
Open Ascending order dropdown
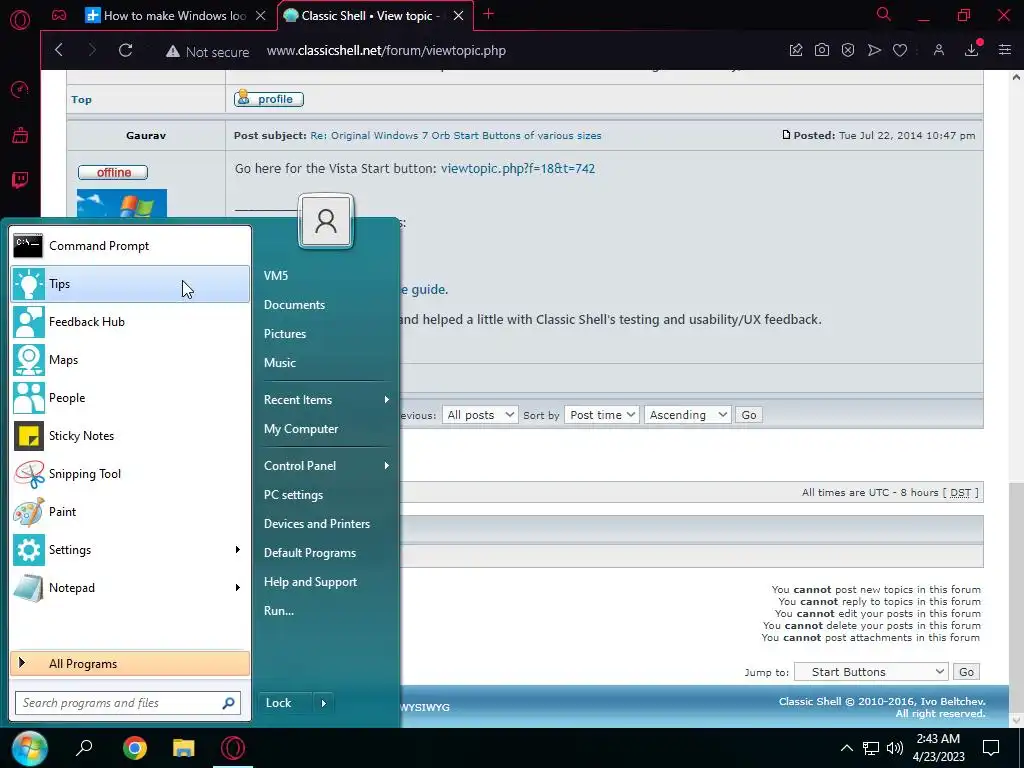[687, 415]
